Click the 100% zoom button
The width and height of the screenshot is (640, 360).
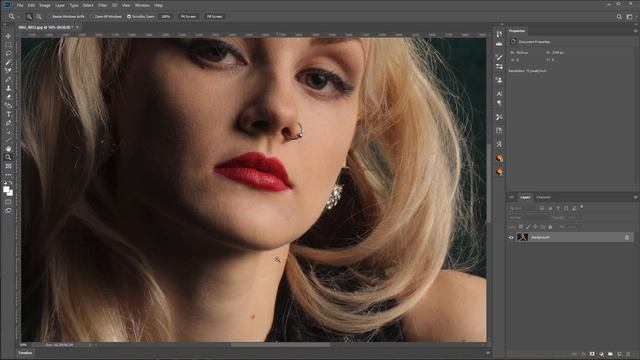(x=165, y=17)
